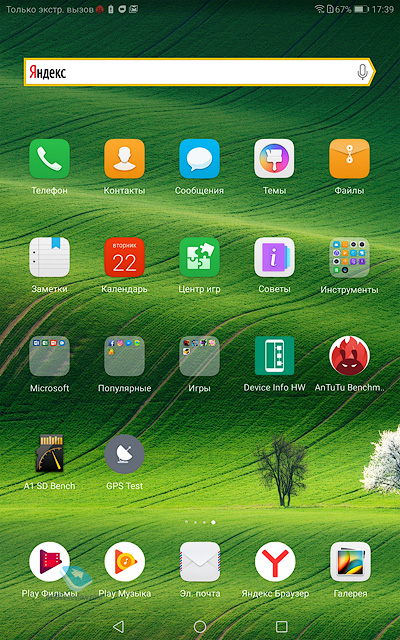Open the Игры games folder

pos(200,356)
